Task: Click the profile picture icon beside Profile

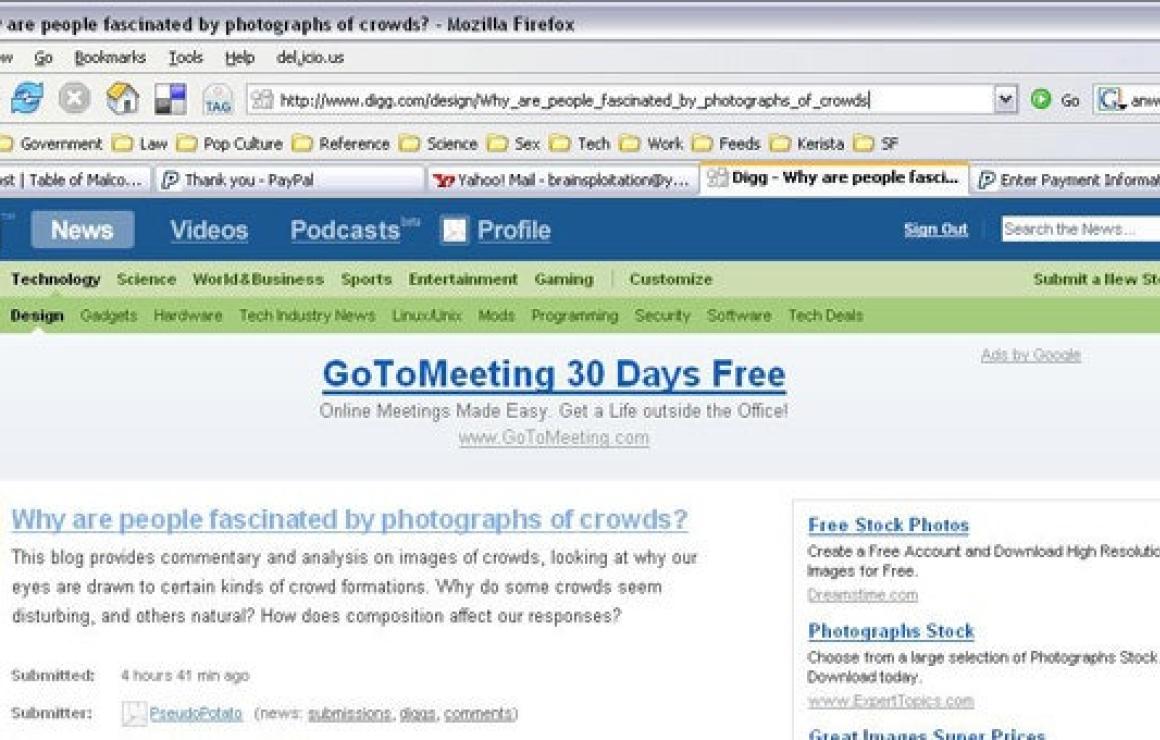Action: (454, 230)
